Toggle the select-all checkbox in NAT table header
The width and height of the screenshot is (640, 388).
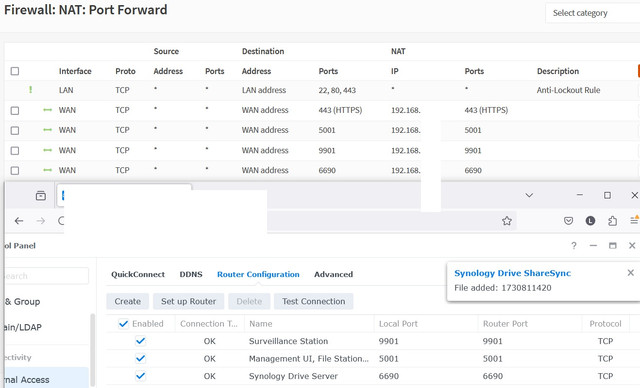point(15,71)
